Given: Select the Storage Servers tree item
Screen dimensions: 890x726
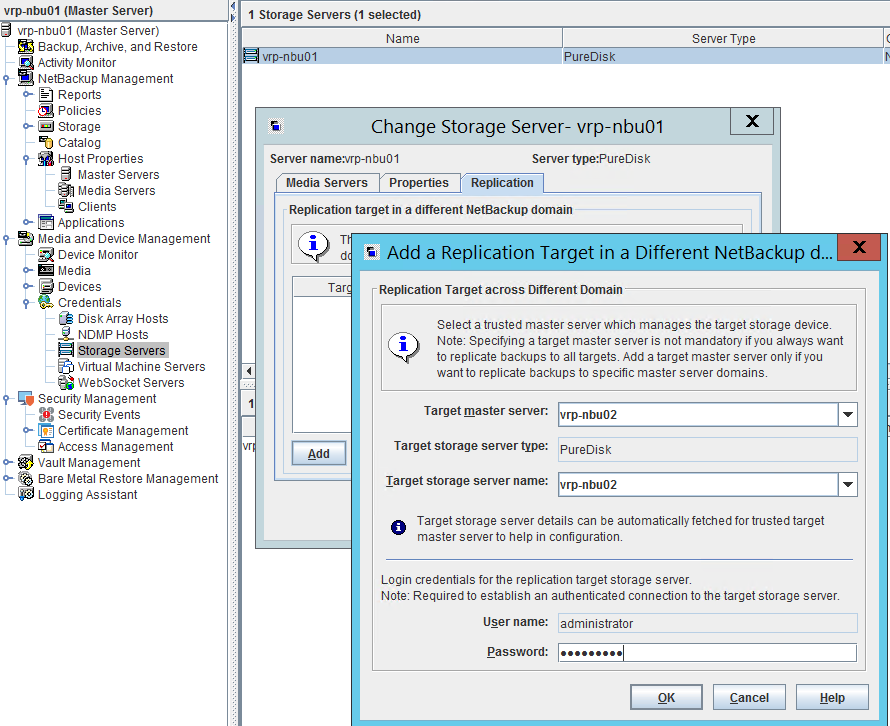Looking at the screenshot, I should point(122,351).
